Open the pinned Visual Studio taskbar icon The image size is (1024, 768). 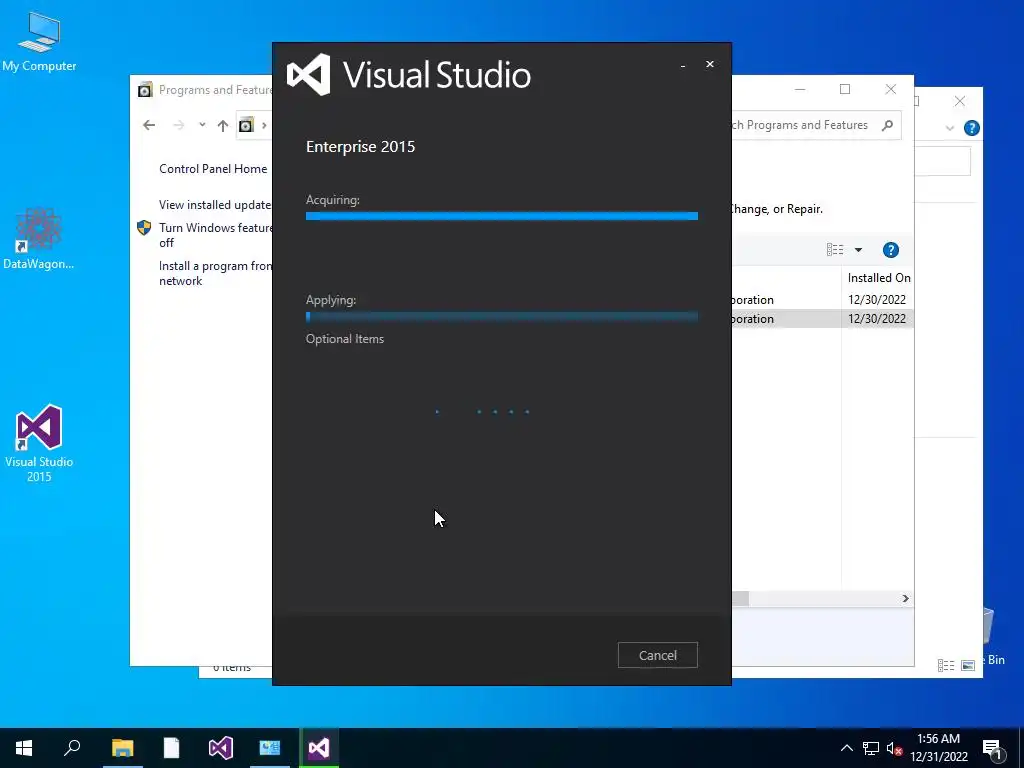coord(221,748)
